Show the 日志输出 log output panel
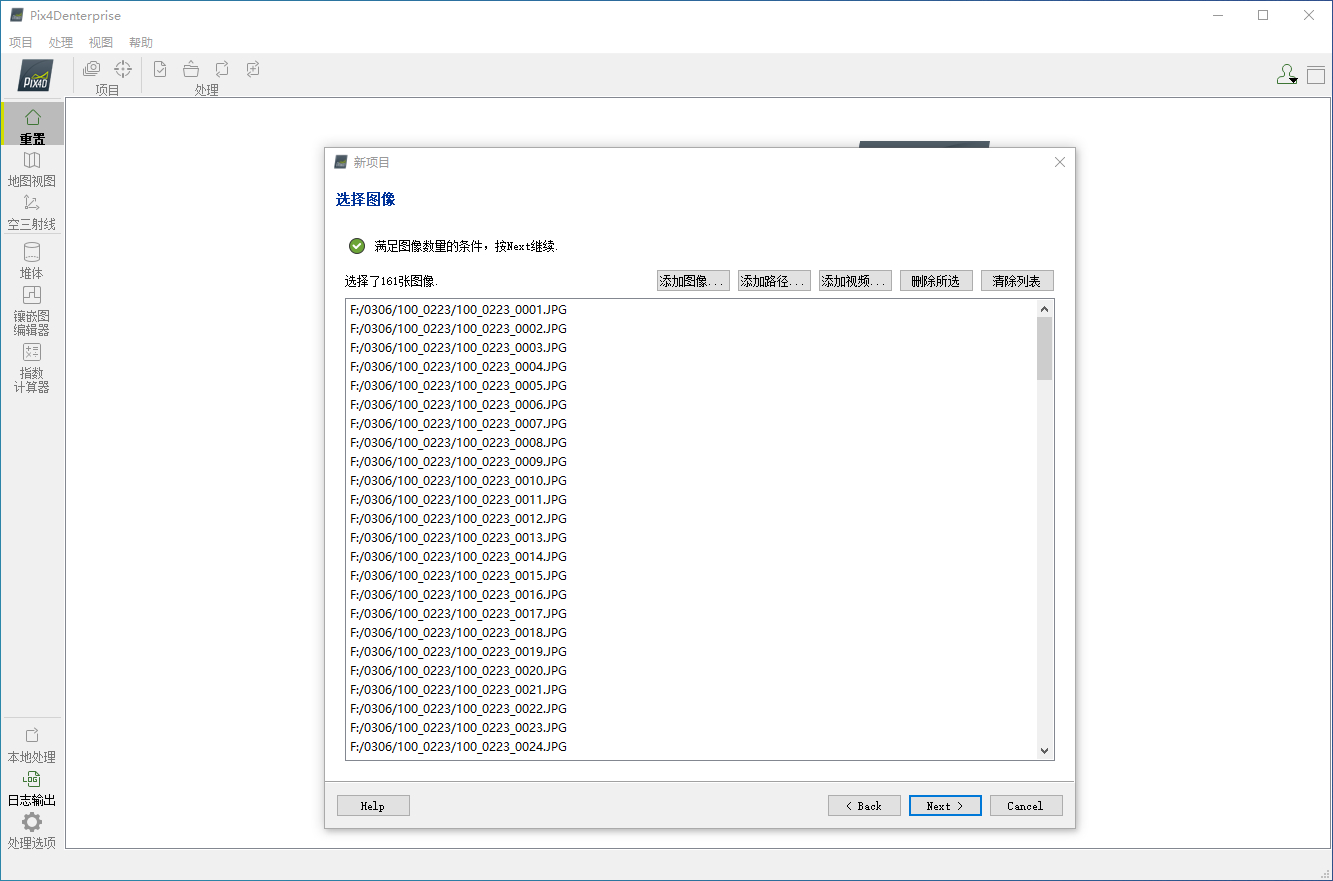The height and width of the screenshot is (881, 1333). (32, 788)
